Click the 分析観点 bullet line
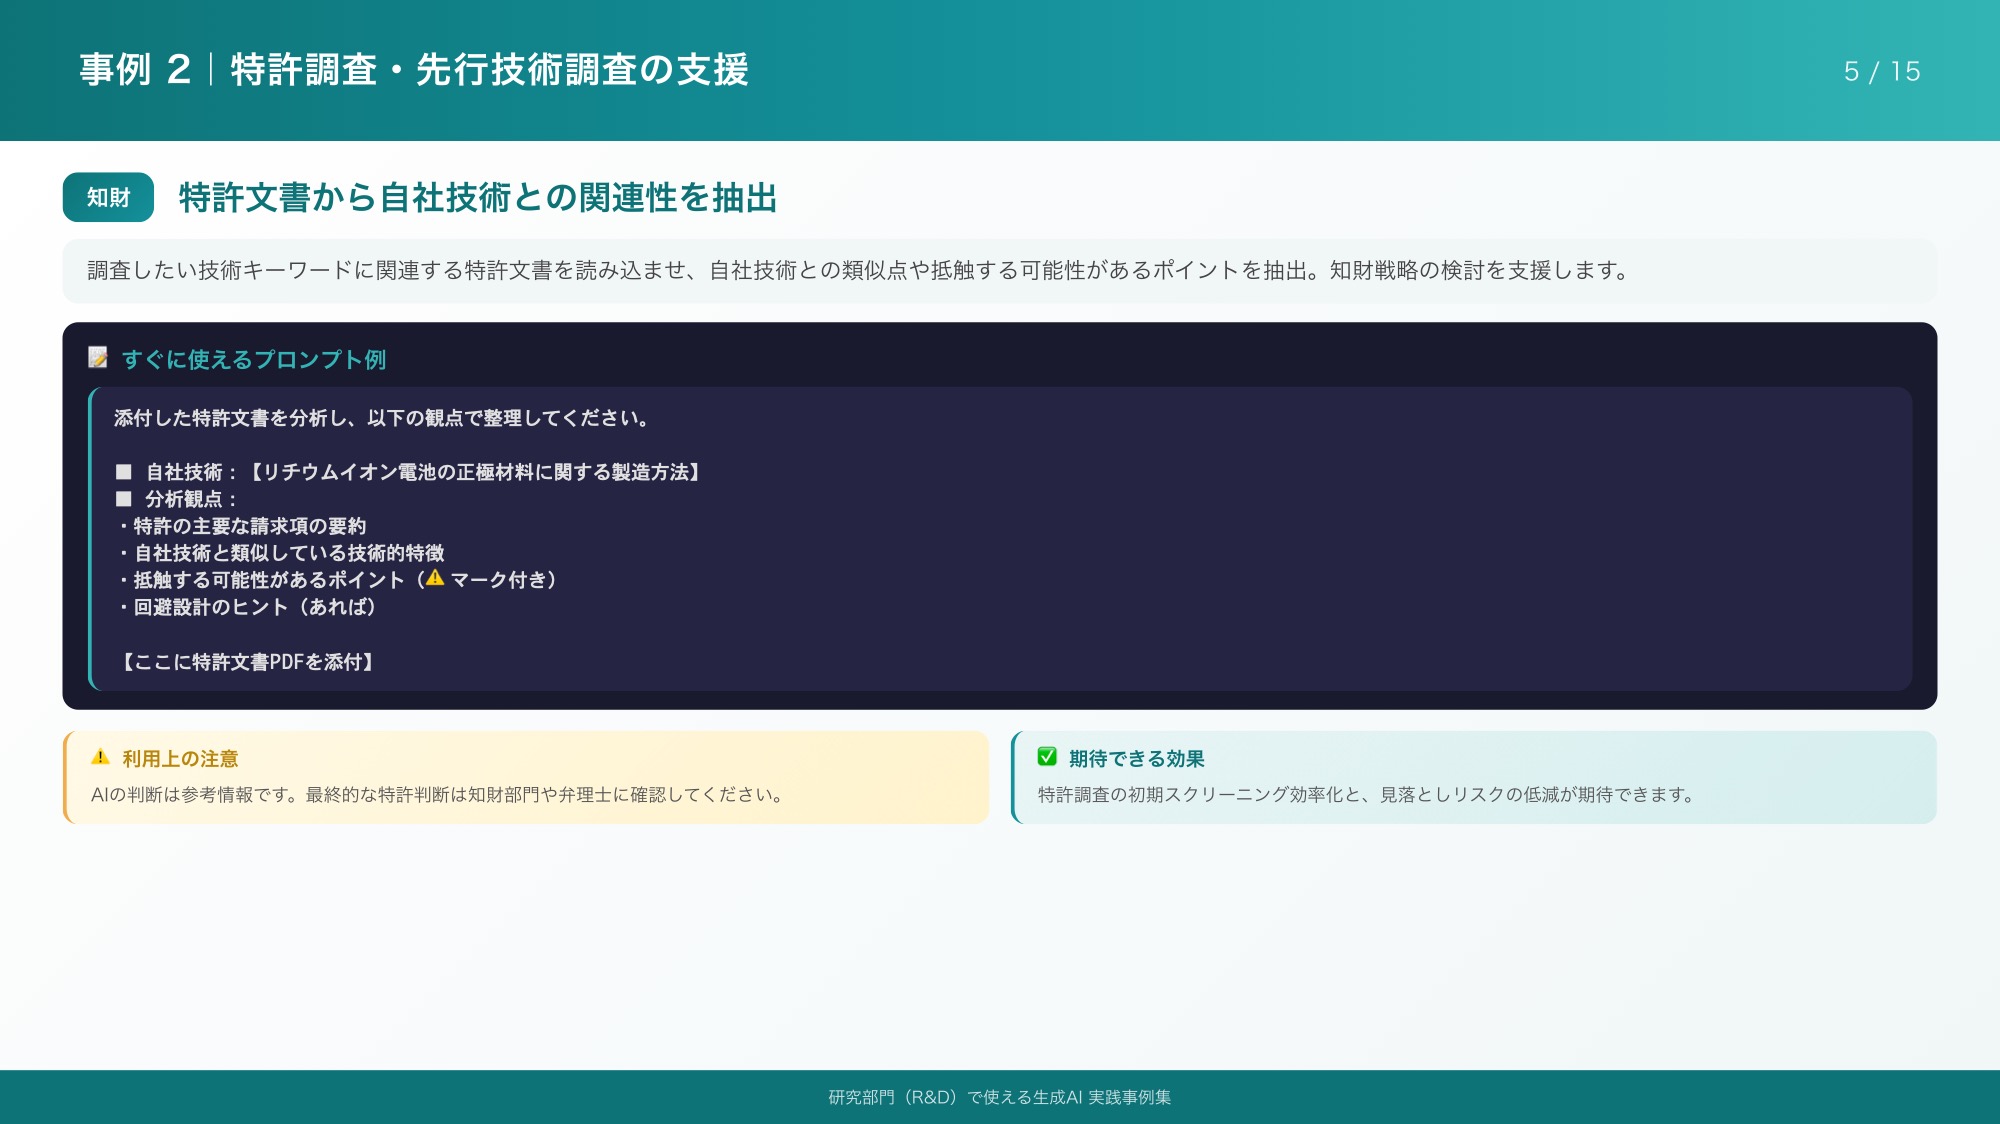The height and width of the screenshot is (1124, 2000). click(x=176, y=499)
